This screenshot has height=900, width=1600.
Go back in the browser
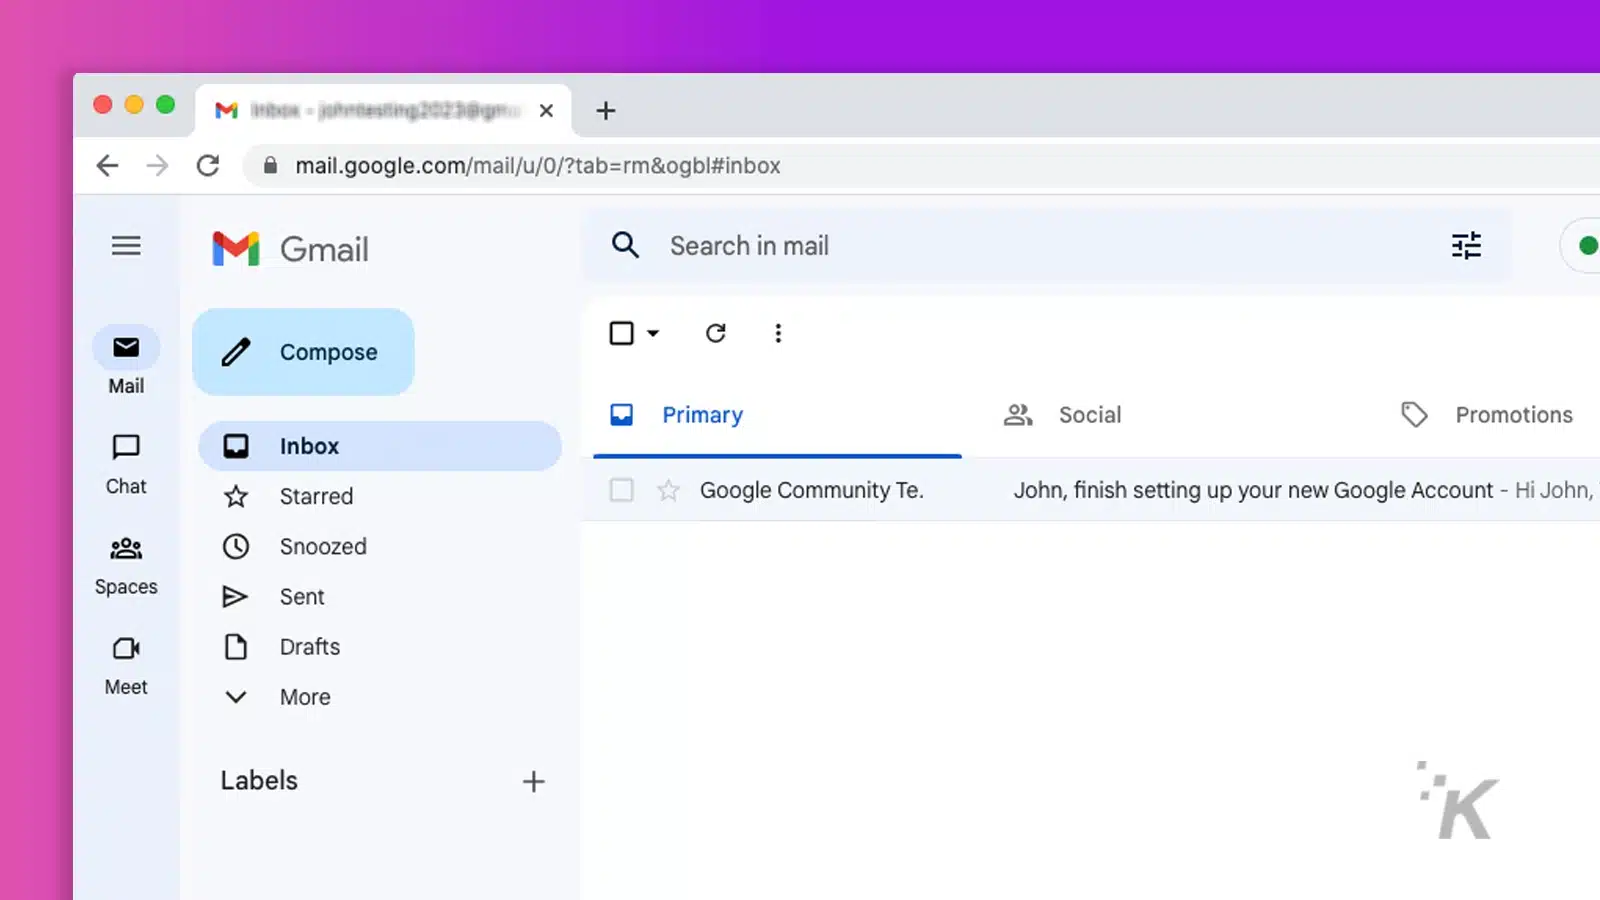point(107,166)
